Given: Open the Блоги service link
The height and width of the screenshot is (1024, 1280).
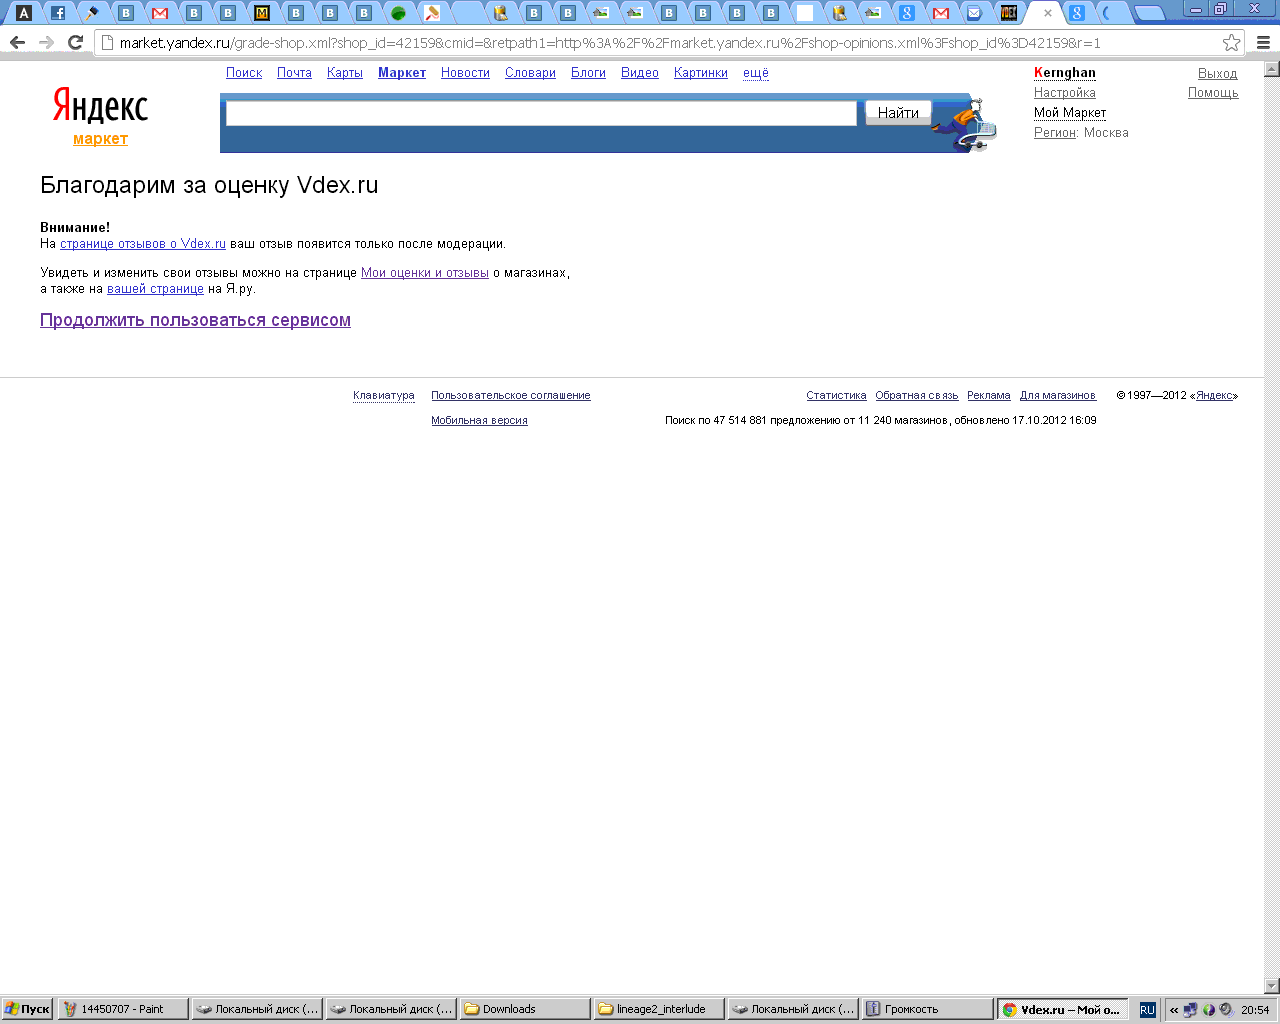Looking at the screenshot, I should (x=588, y=73).
